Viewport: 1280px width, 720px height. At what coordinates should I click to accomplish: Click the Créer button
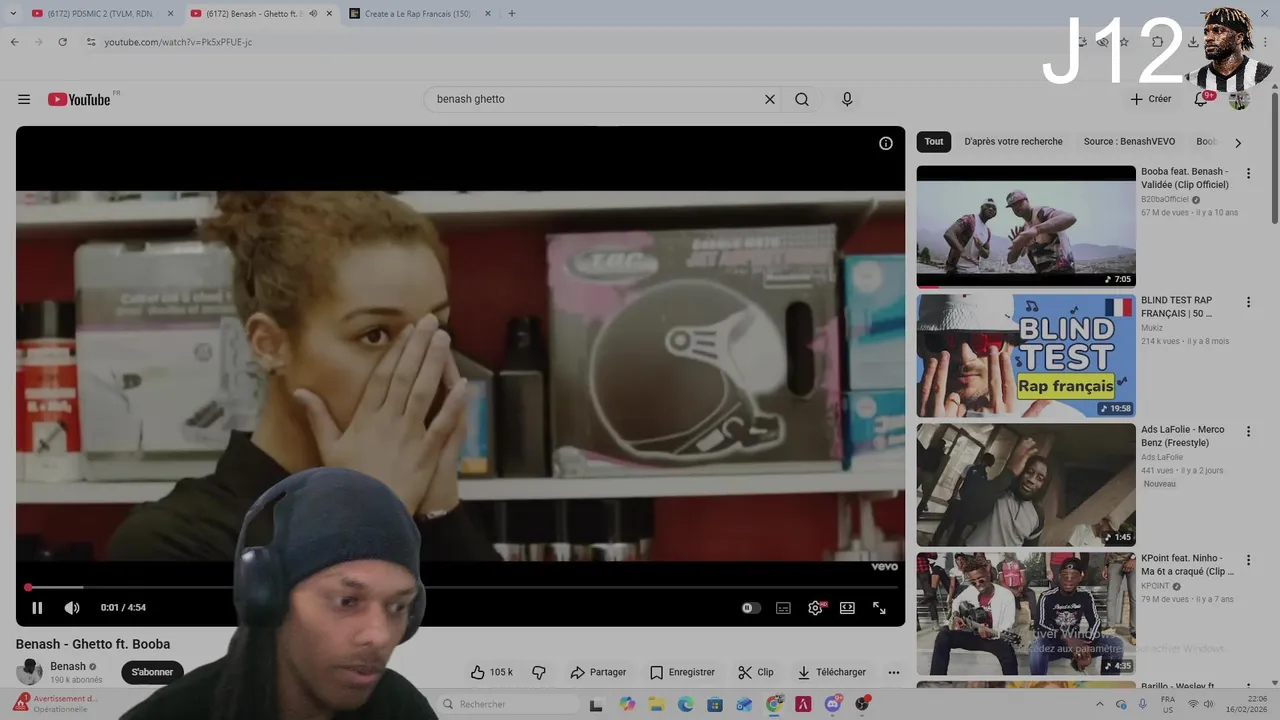(x=1151, y=99)
